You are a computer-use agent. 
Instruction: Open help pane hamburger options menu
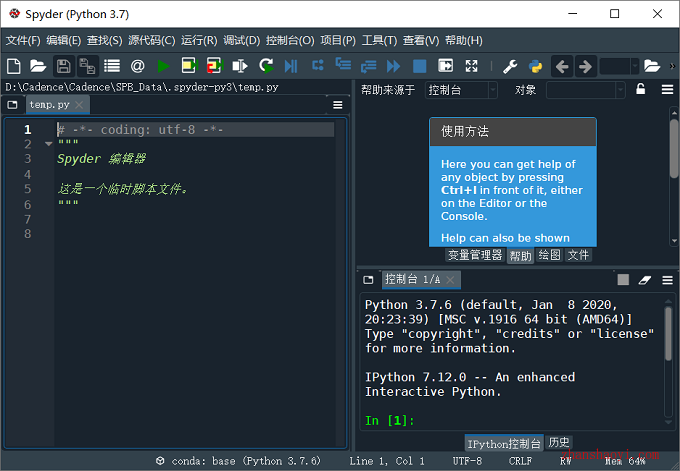click(667, 90)
